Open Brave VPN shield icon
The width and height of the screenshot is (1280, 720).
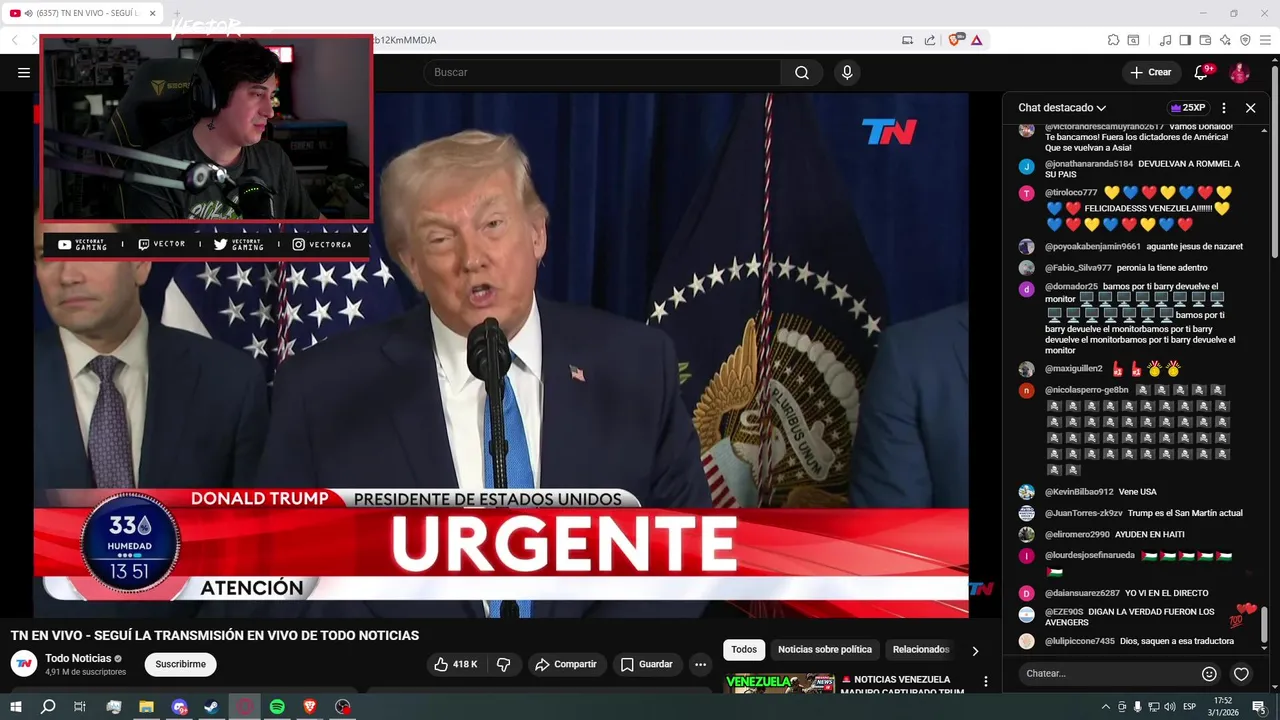[x=1245, y=40]
